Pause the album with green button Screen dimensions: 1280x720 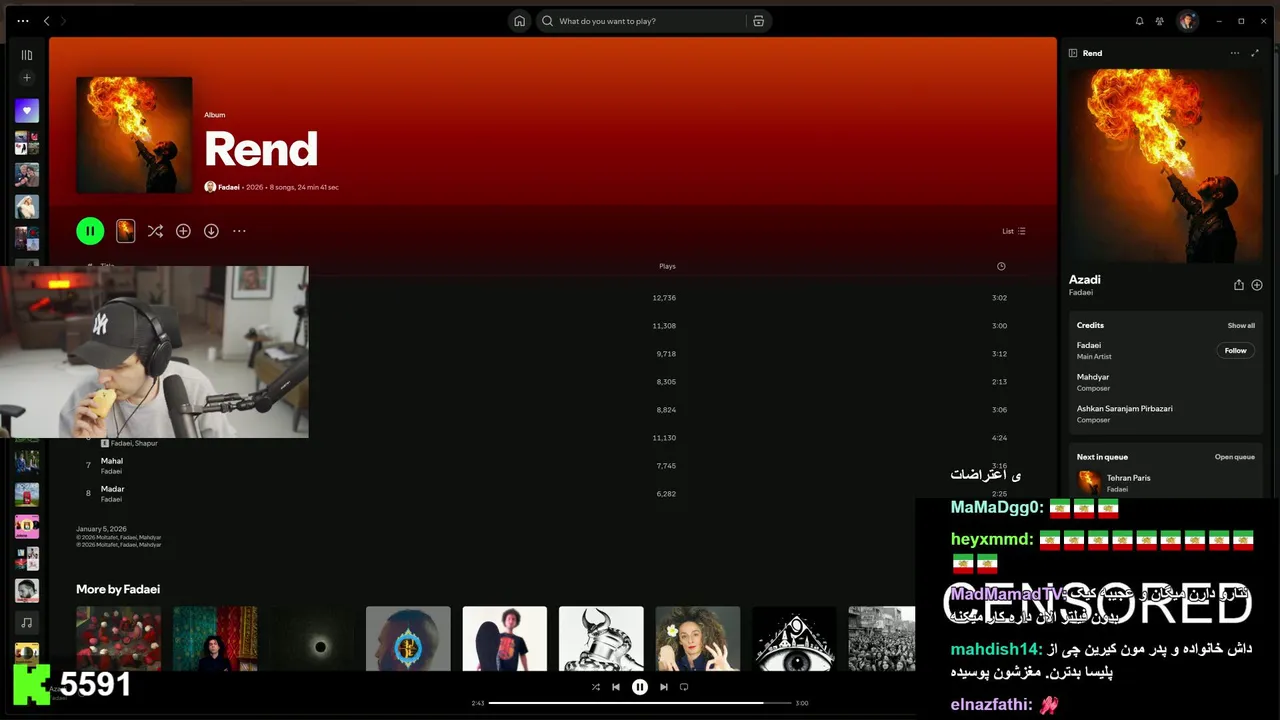(x=90, y=231)
